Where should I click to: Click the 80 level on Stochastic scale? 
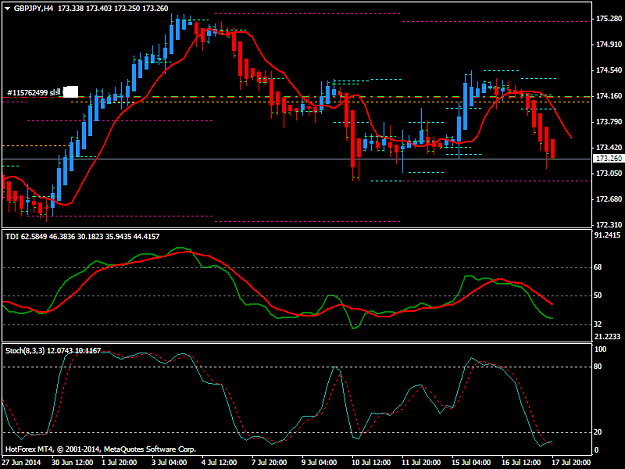tap(598, 367)
